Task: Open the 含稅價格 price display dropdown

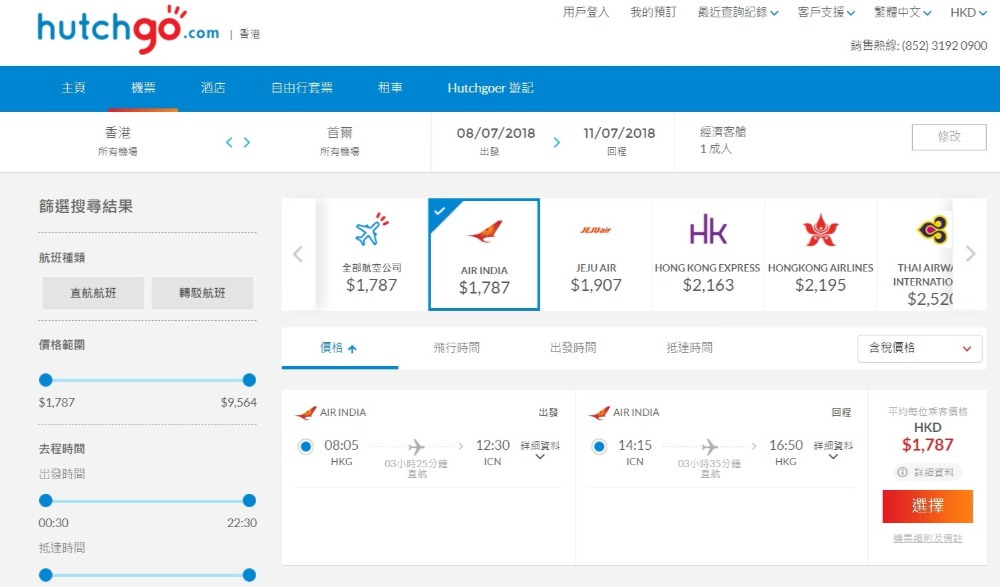Action: [x=919, y=348]
